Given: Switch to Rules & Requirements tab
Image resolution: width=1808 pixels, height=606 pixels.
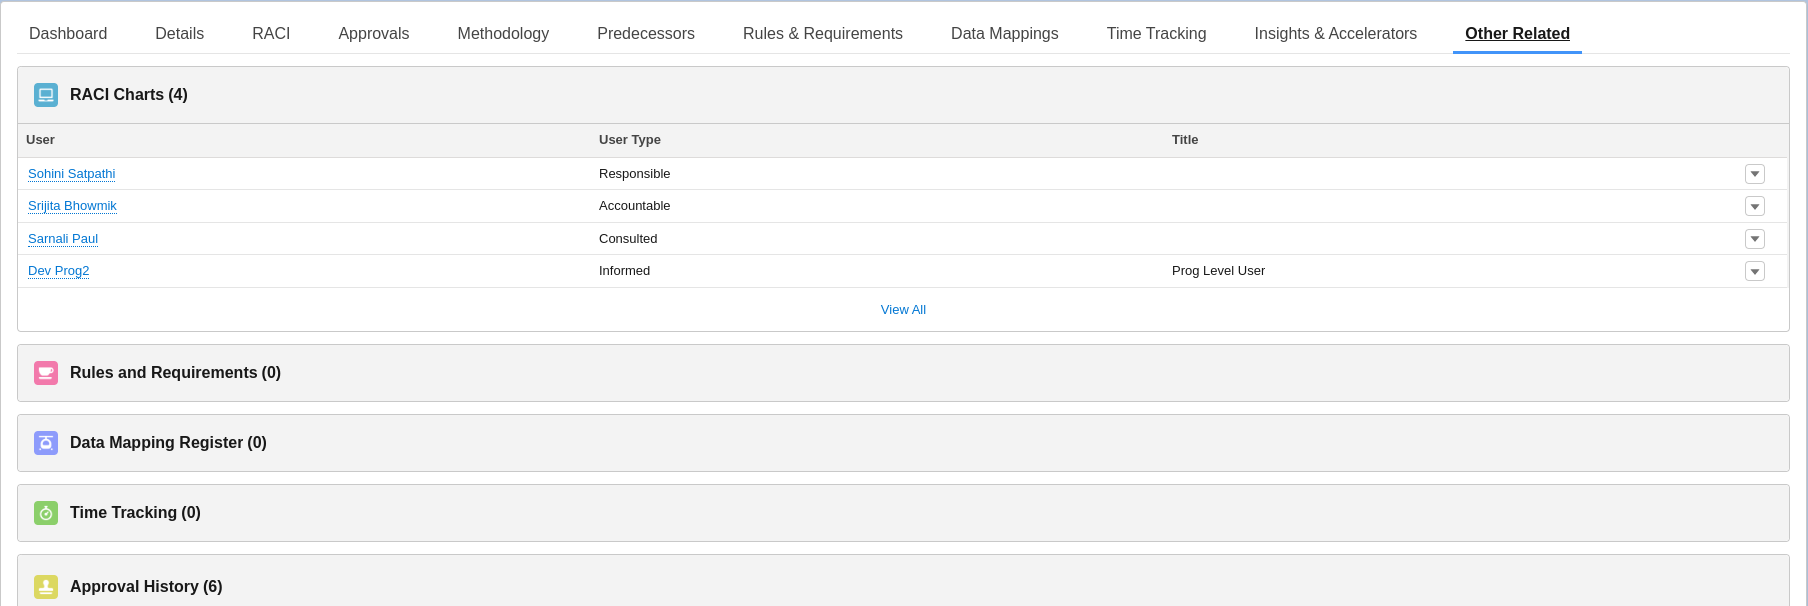Looking at the screenshot, I should pyautogui.click(x=823, y=34).
